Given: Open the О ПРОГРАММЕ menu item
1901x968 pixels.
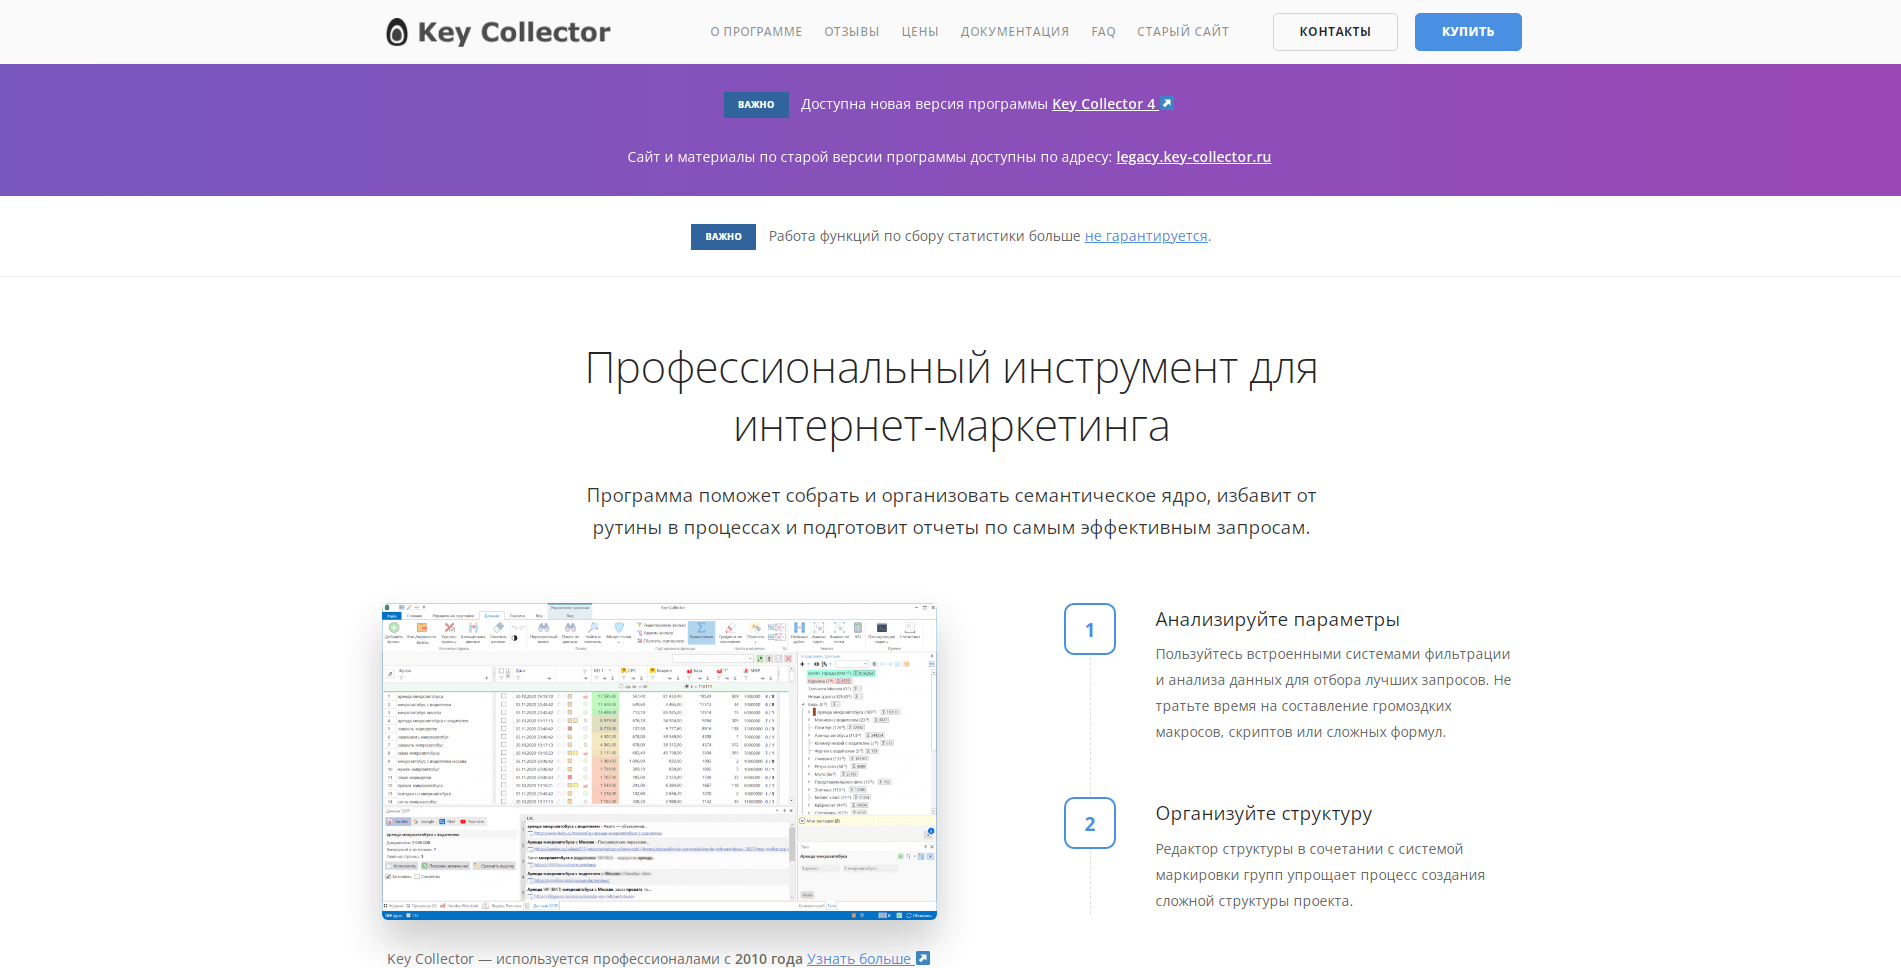Looking at the screenshot, I should point(756,32).
